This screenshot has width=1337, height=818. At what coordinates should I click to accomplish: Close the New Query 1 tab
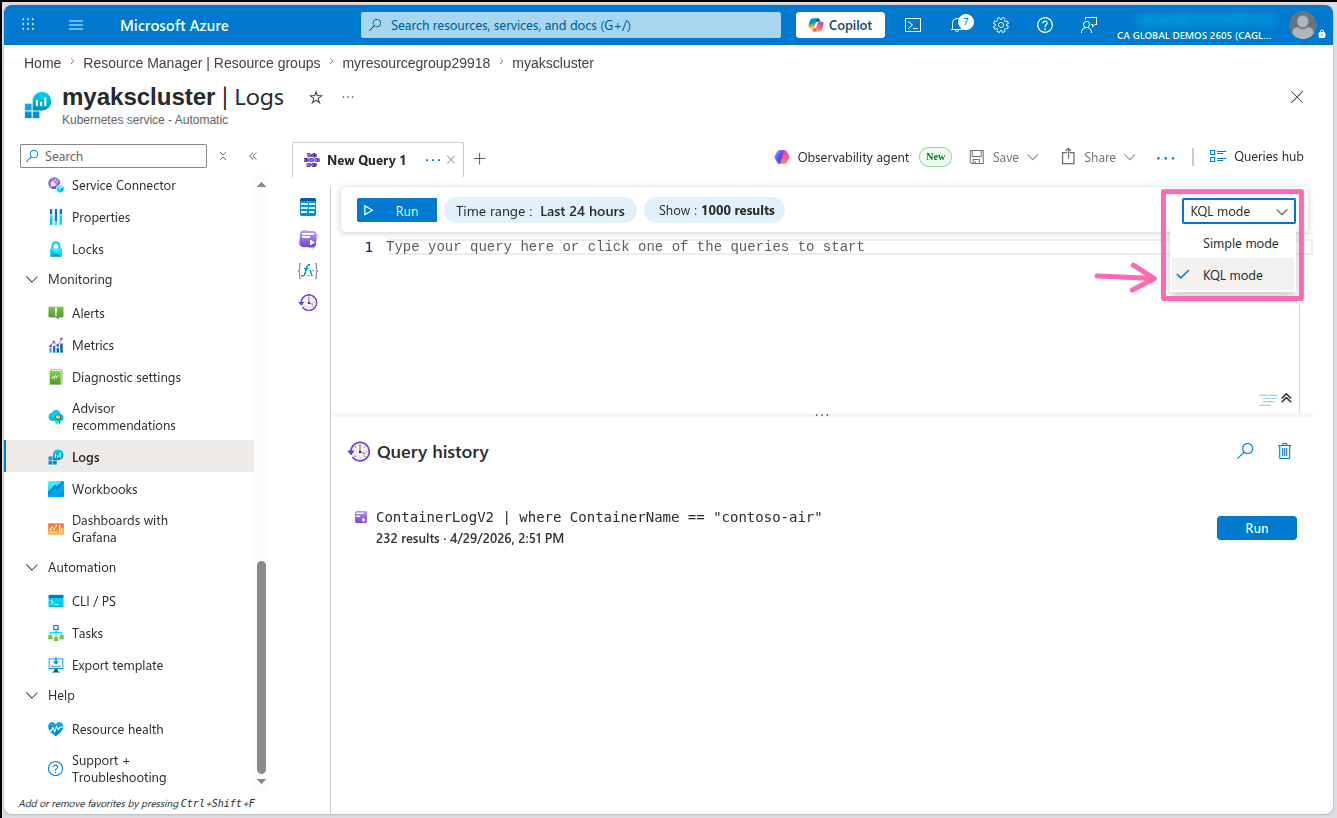(x=451, y=160)
